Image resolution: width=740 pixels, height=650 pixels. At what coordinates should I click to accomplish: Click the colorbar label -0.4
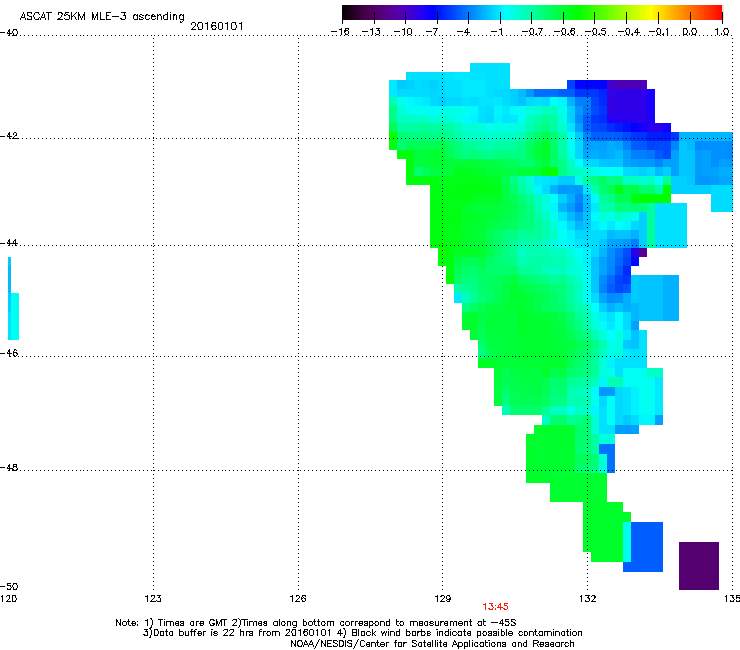[x=628, y=32]
